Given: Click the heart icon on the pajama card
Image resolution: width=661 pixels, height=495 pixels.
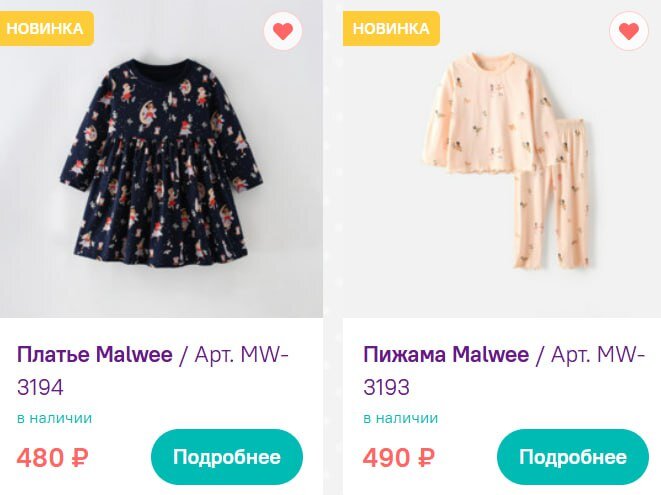Looking at the screenshot, I should pyautogui.click(x=629, y=31).
